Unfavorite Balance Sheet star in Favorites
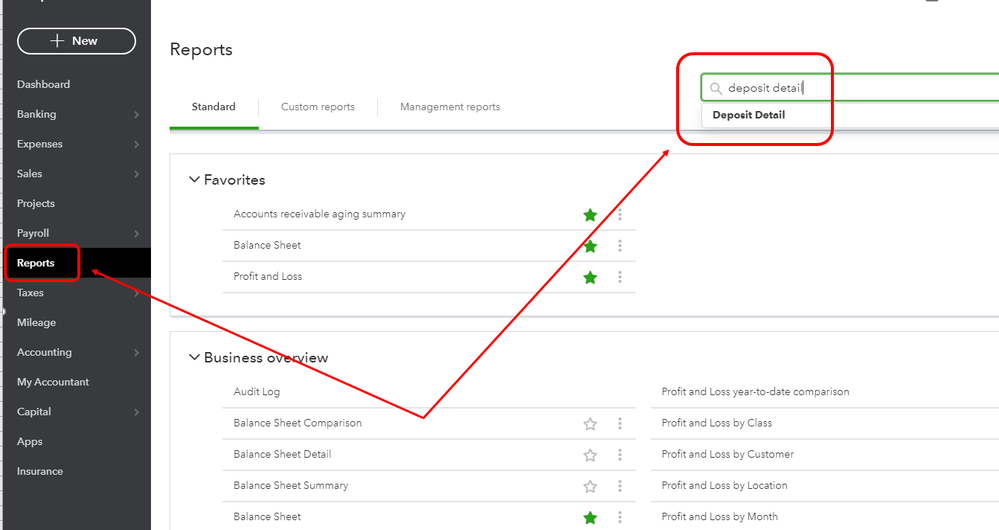The height and width of the screenshot is (530, 999). click(590, 247)
